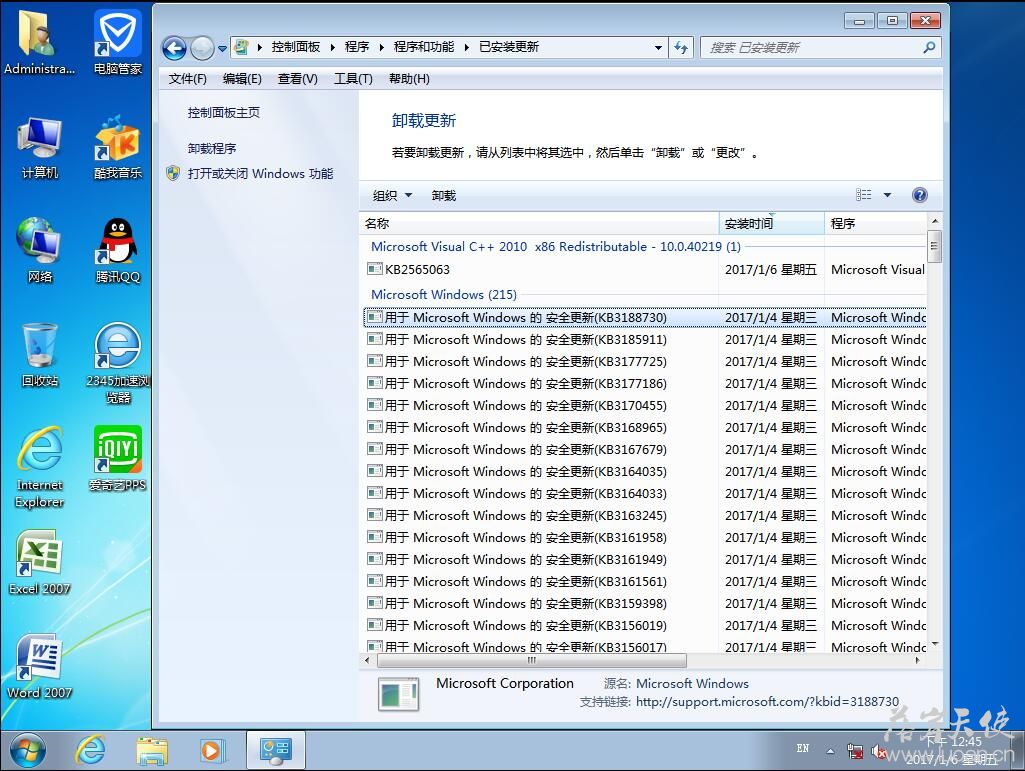Focus the 搜索 已安装更新 search field

point(811,48)
